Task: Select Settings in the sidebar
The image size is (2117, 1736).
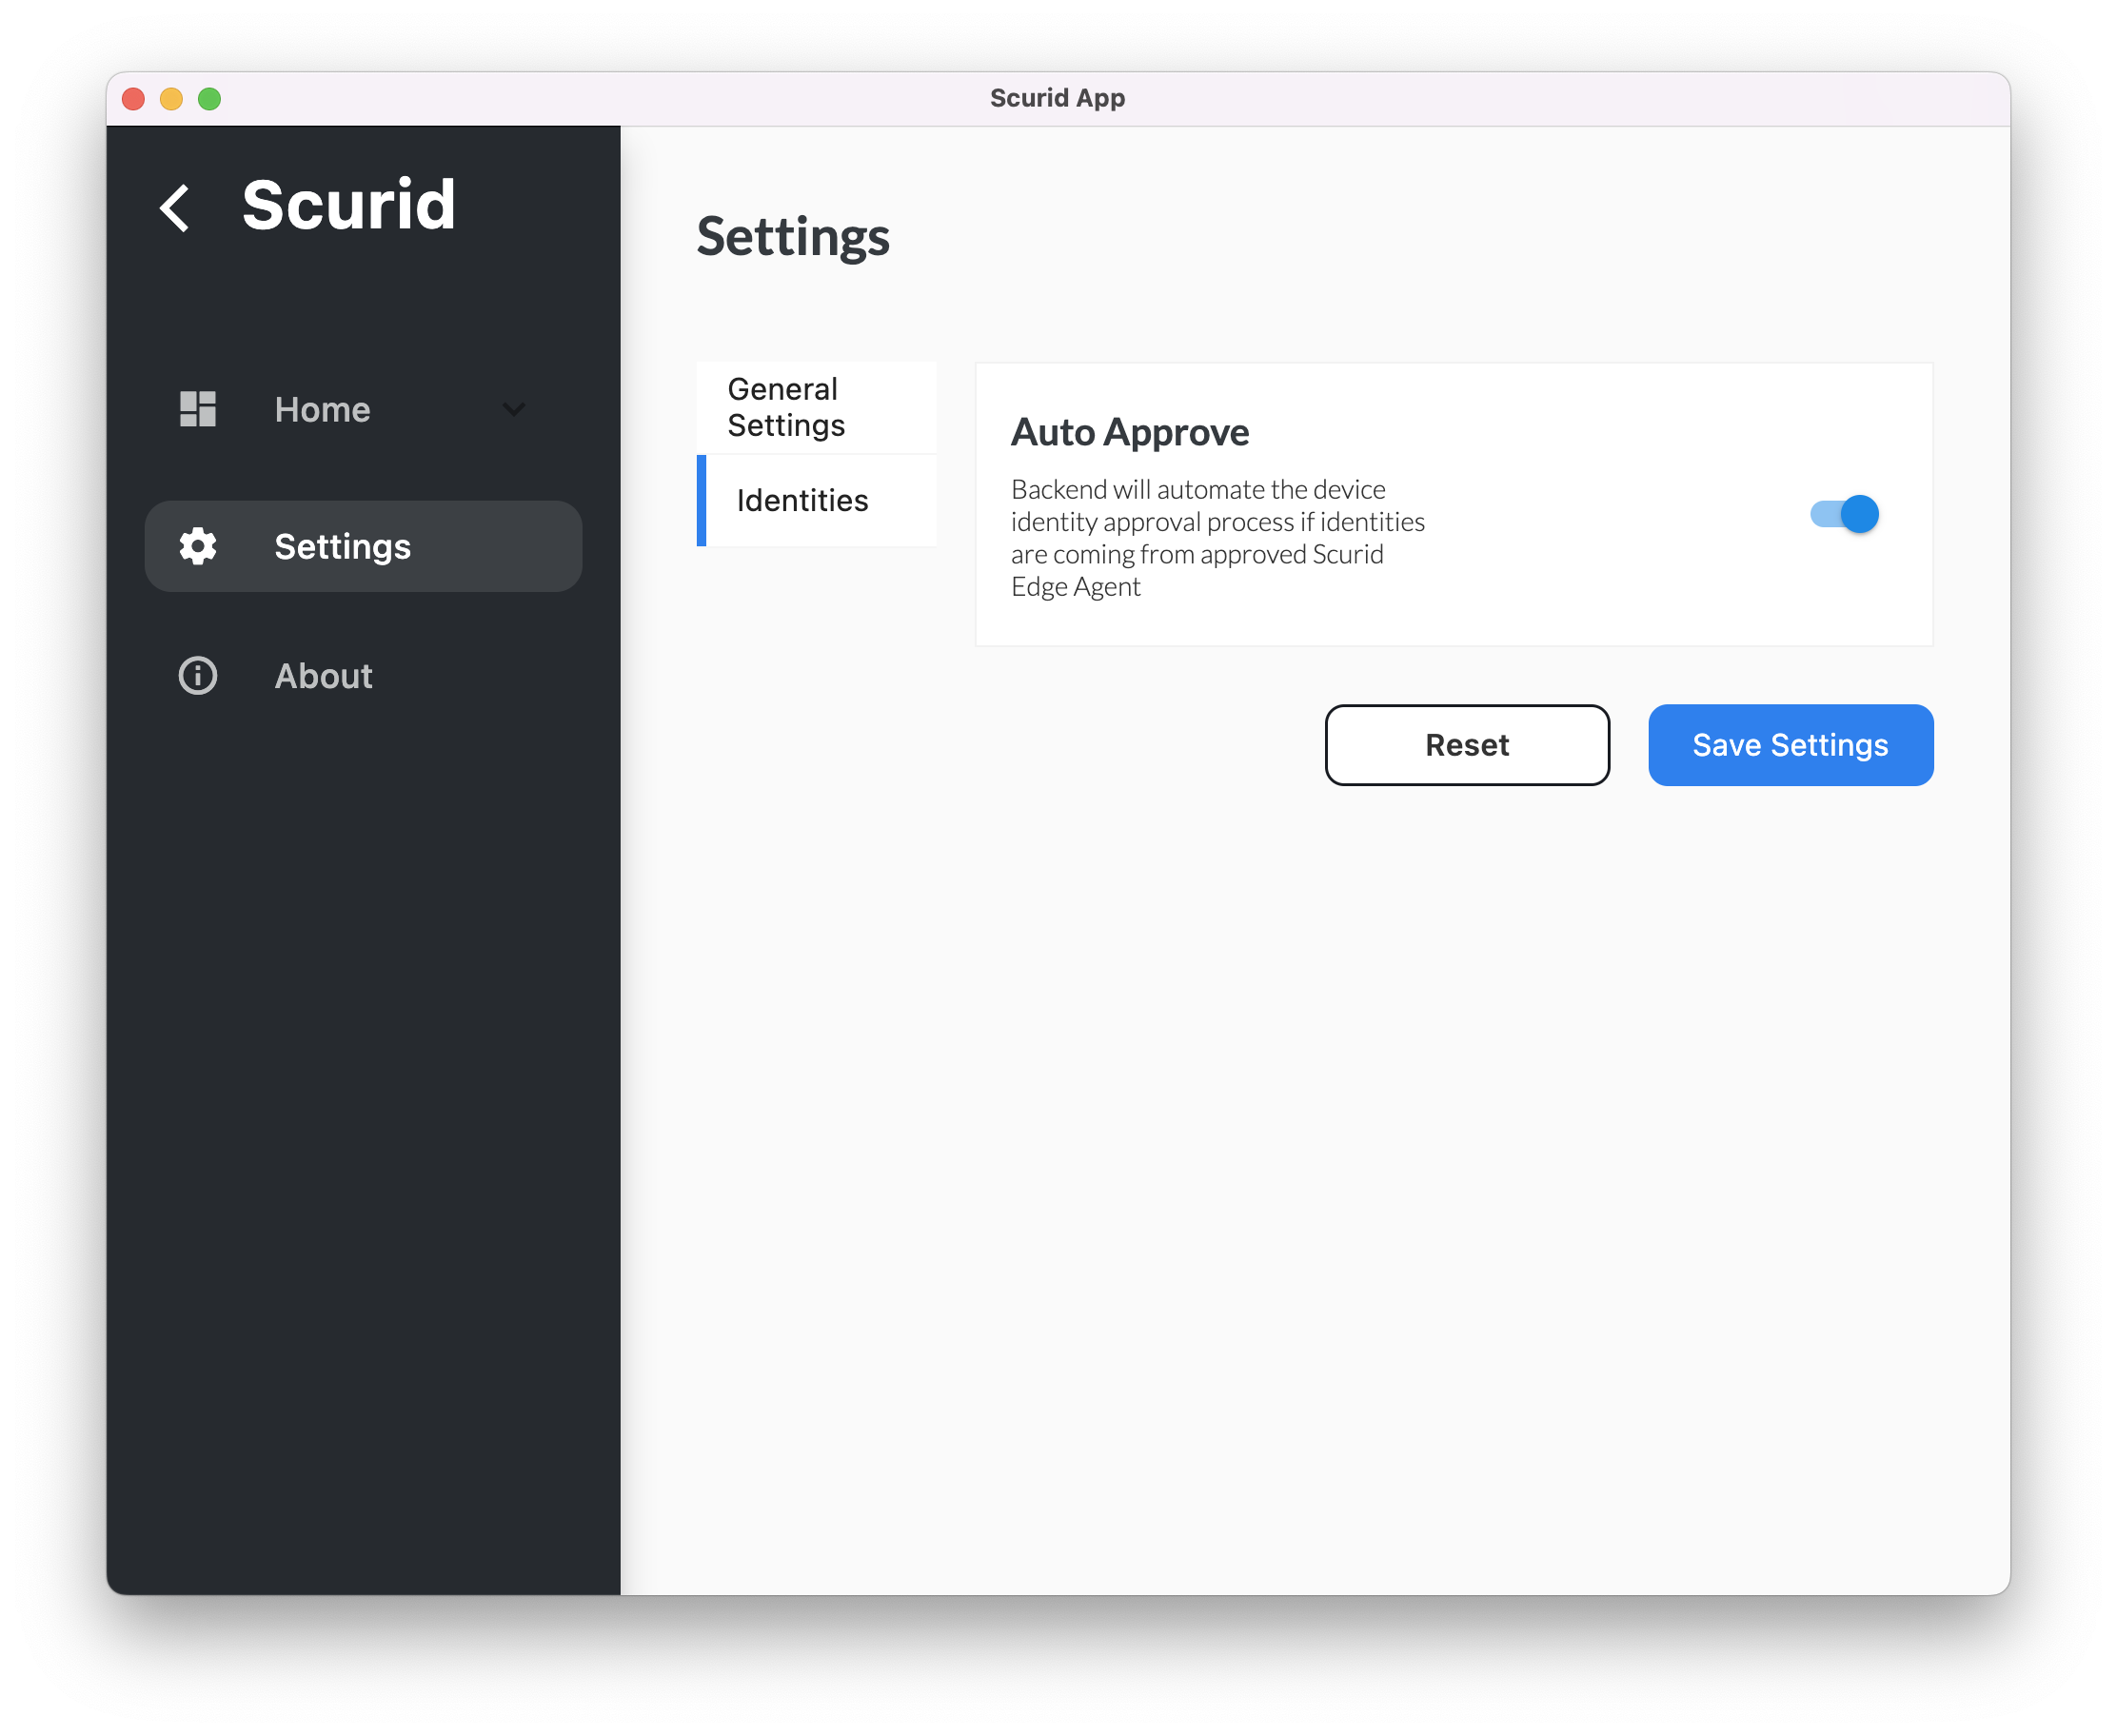Action: pyautogui.click(x=342, y=546)
